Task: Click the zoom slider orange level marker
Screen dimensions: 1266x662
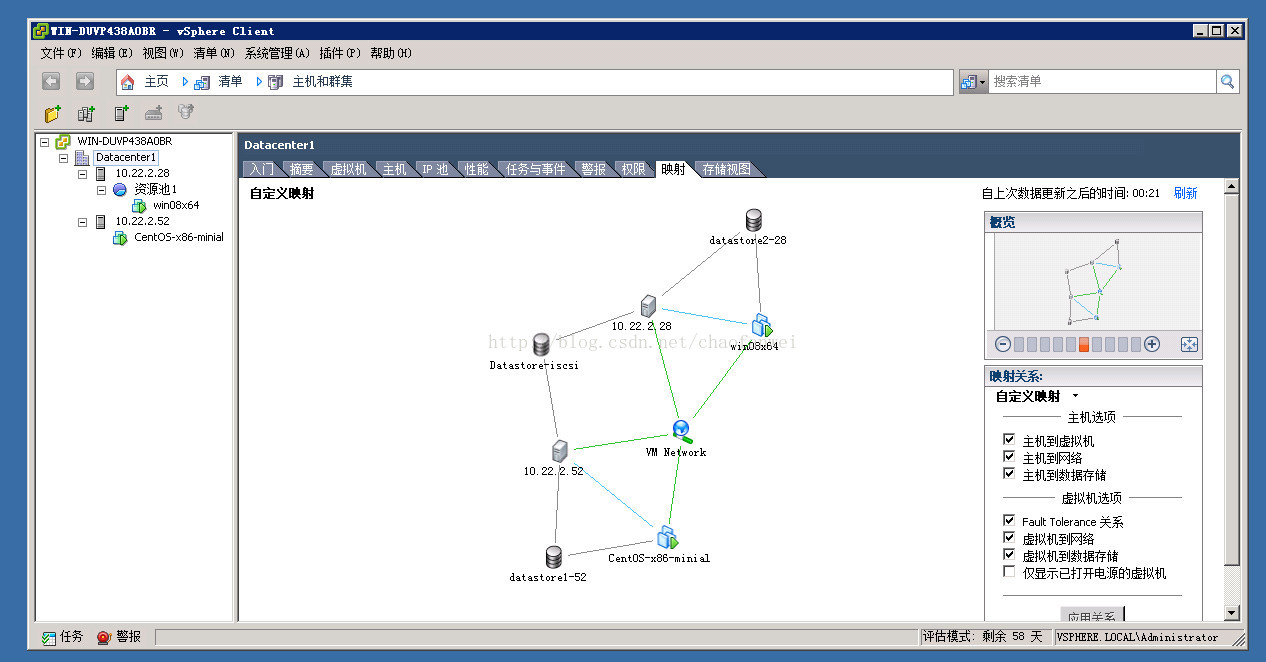Action: (x=1083, y=344)
